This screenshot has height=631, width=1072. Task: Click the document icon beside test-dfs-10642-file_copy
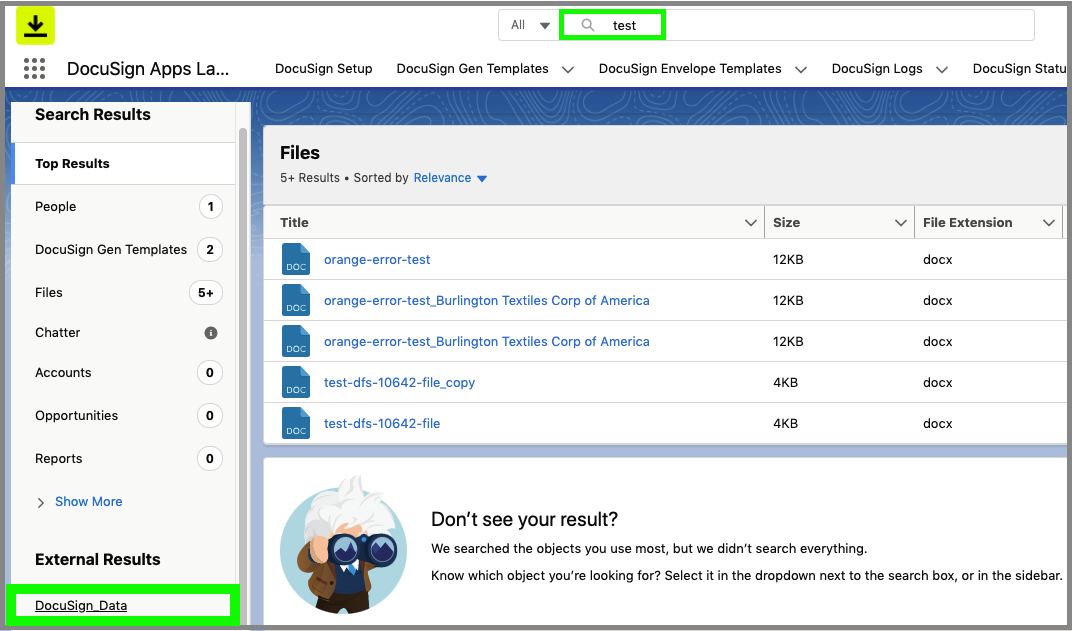tap(296, 381)
